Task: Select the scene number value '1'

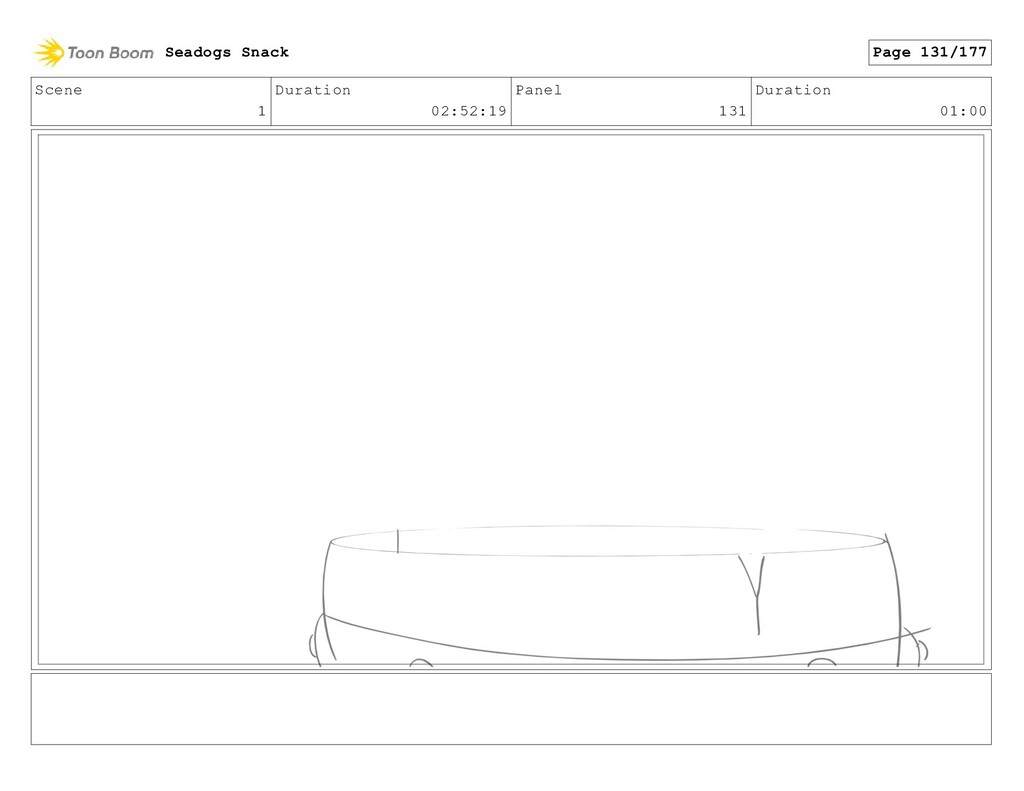Action: pos(262,111)
